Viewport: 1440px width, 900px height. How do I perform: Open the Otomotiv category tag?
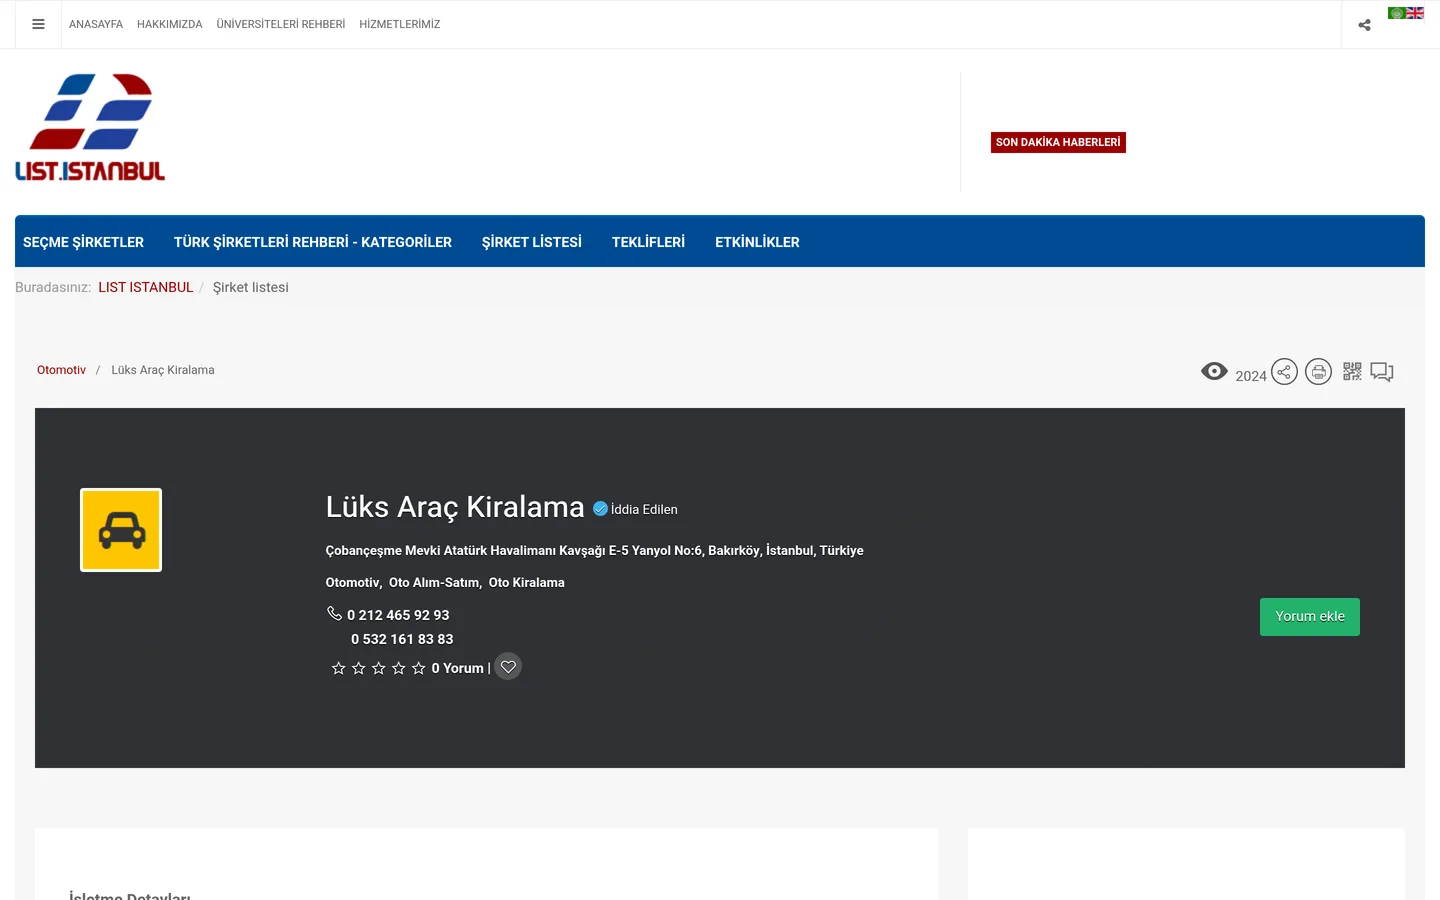pos(353,582)
